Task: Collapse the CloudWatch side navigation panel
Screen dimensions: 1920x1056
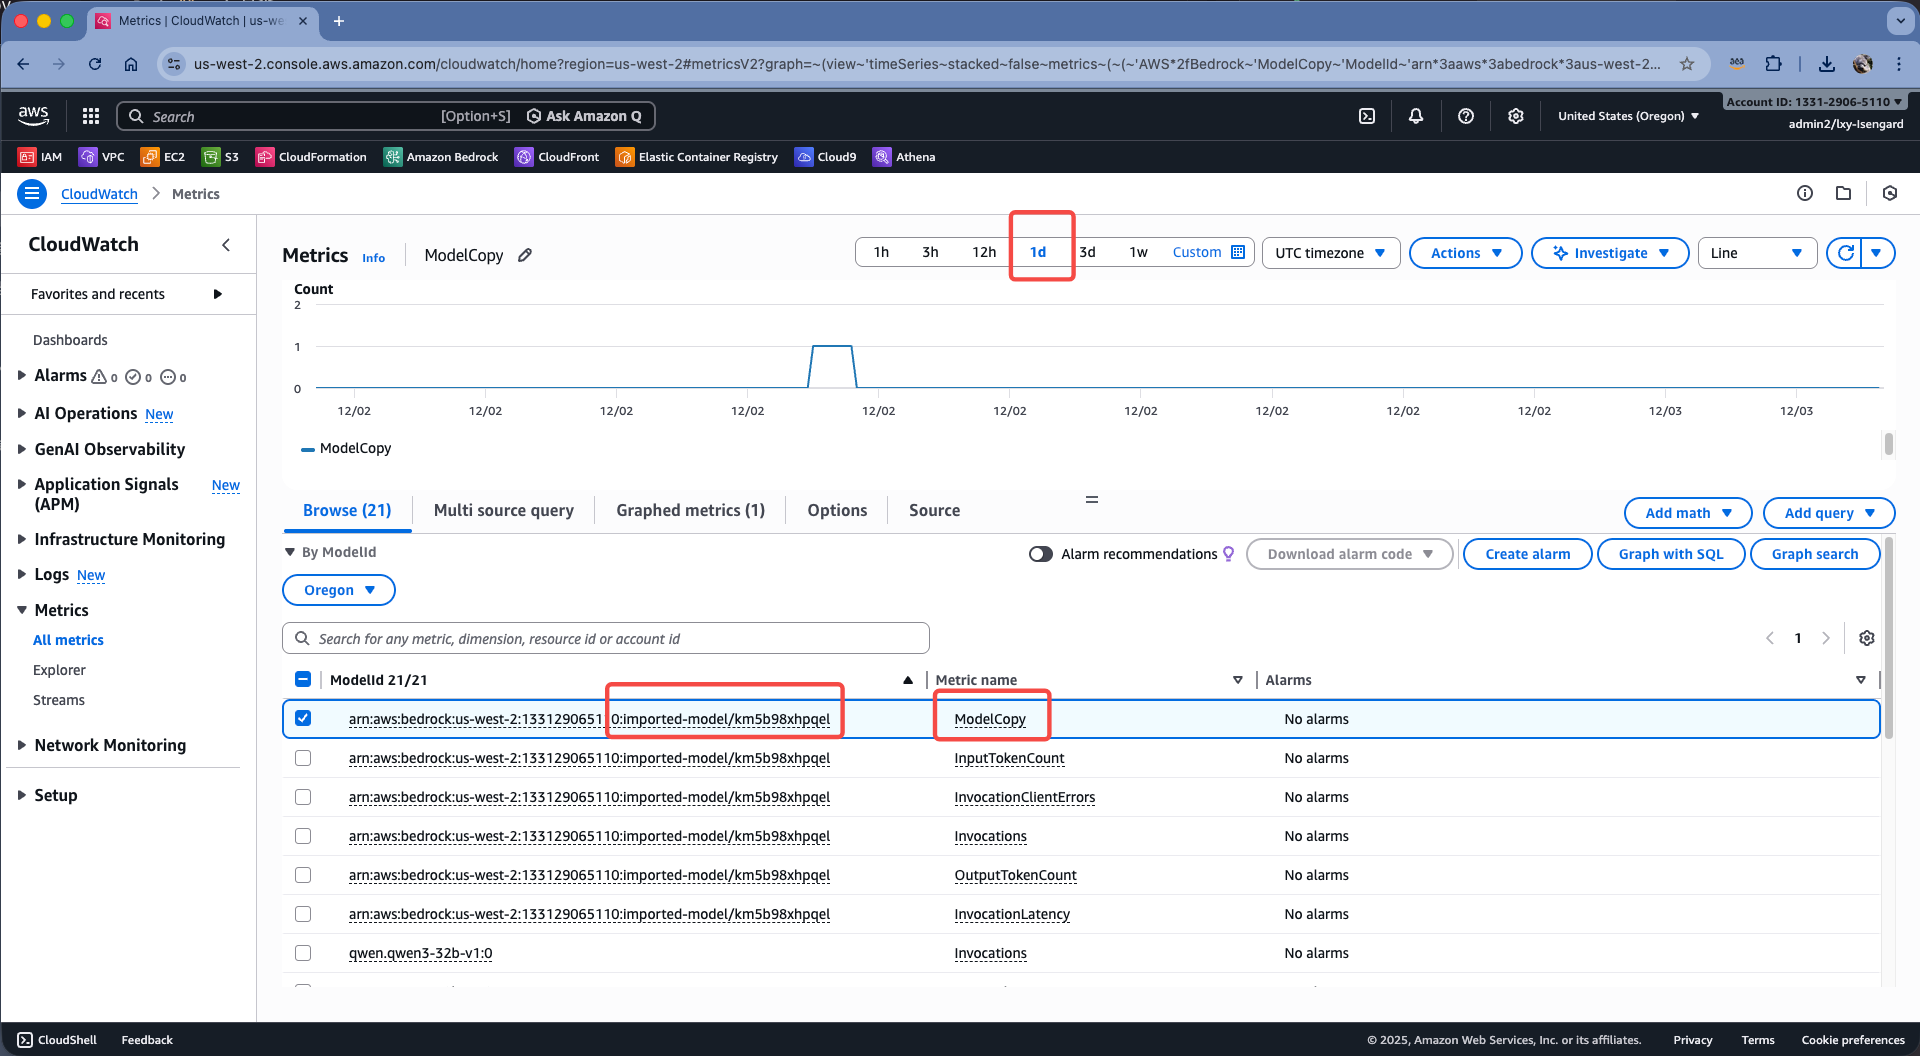Action: tap(226, 245)
